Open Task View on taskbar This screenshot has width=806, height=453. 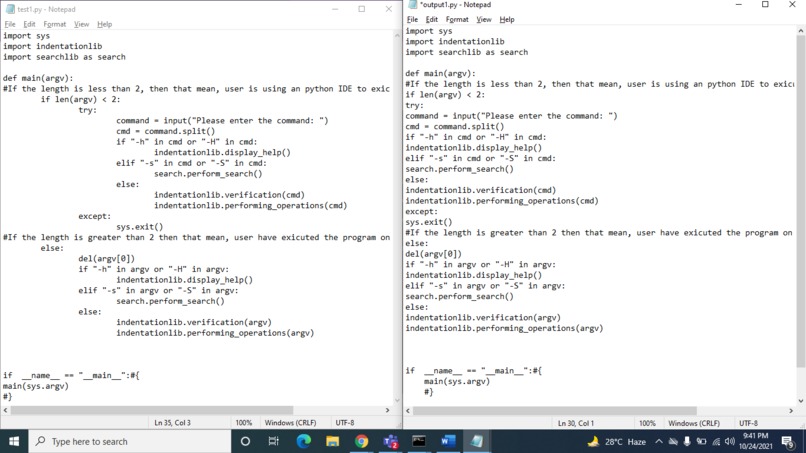273,441
